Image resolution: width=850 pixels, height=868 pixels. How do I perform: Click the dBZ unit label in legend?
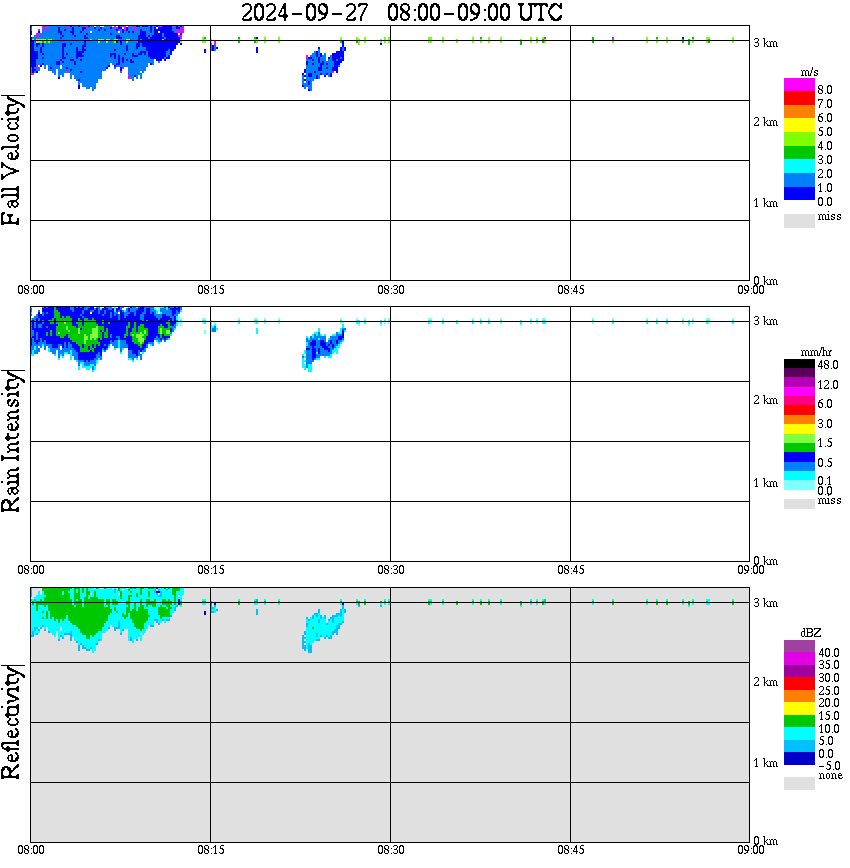click(x=810, y=633)
